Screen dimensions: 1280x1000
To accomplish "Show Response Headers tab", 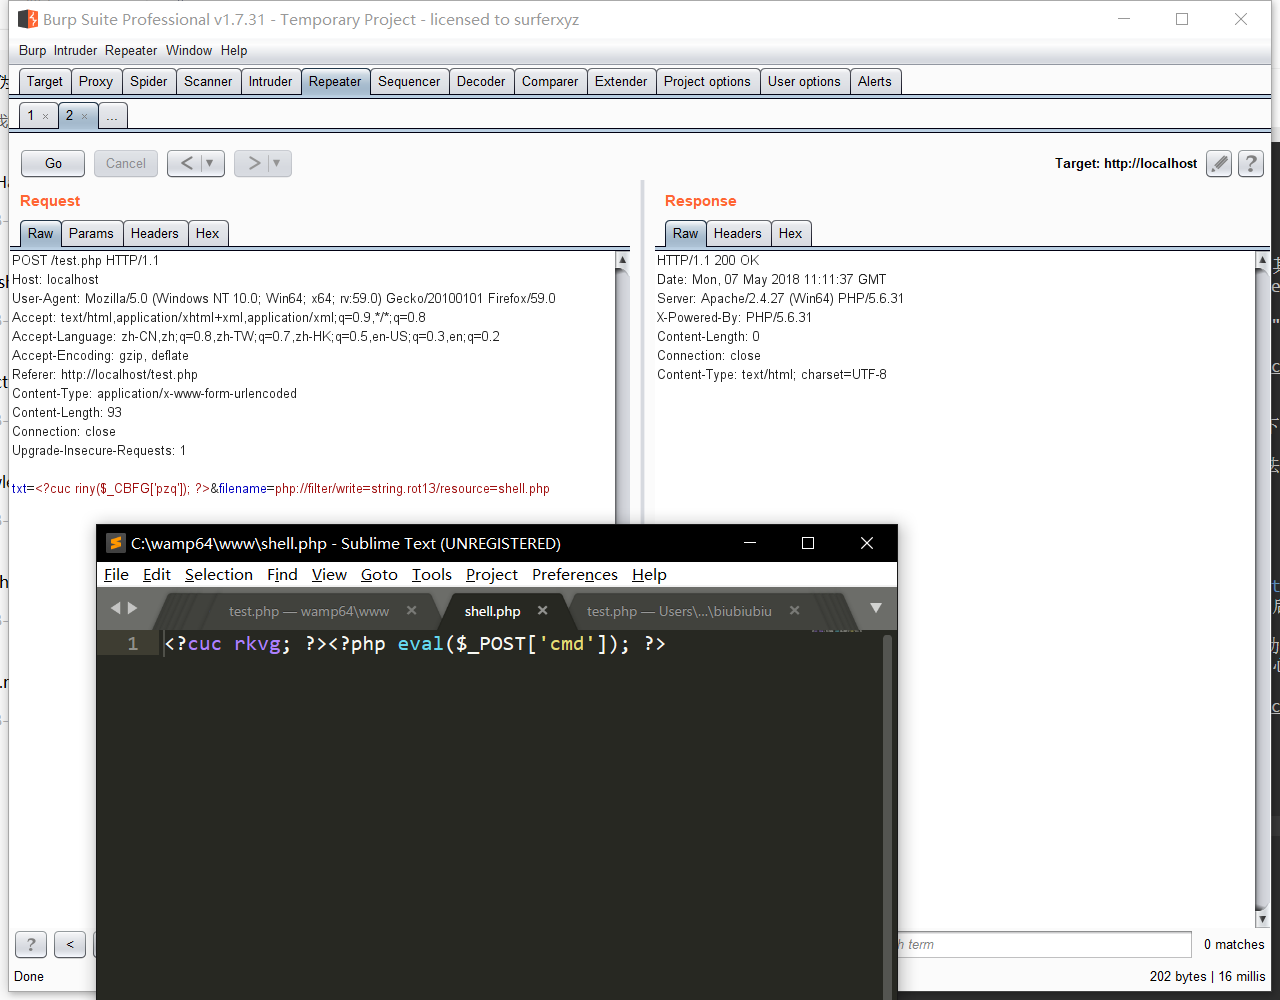I will point(738,233).
